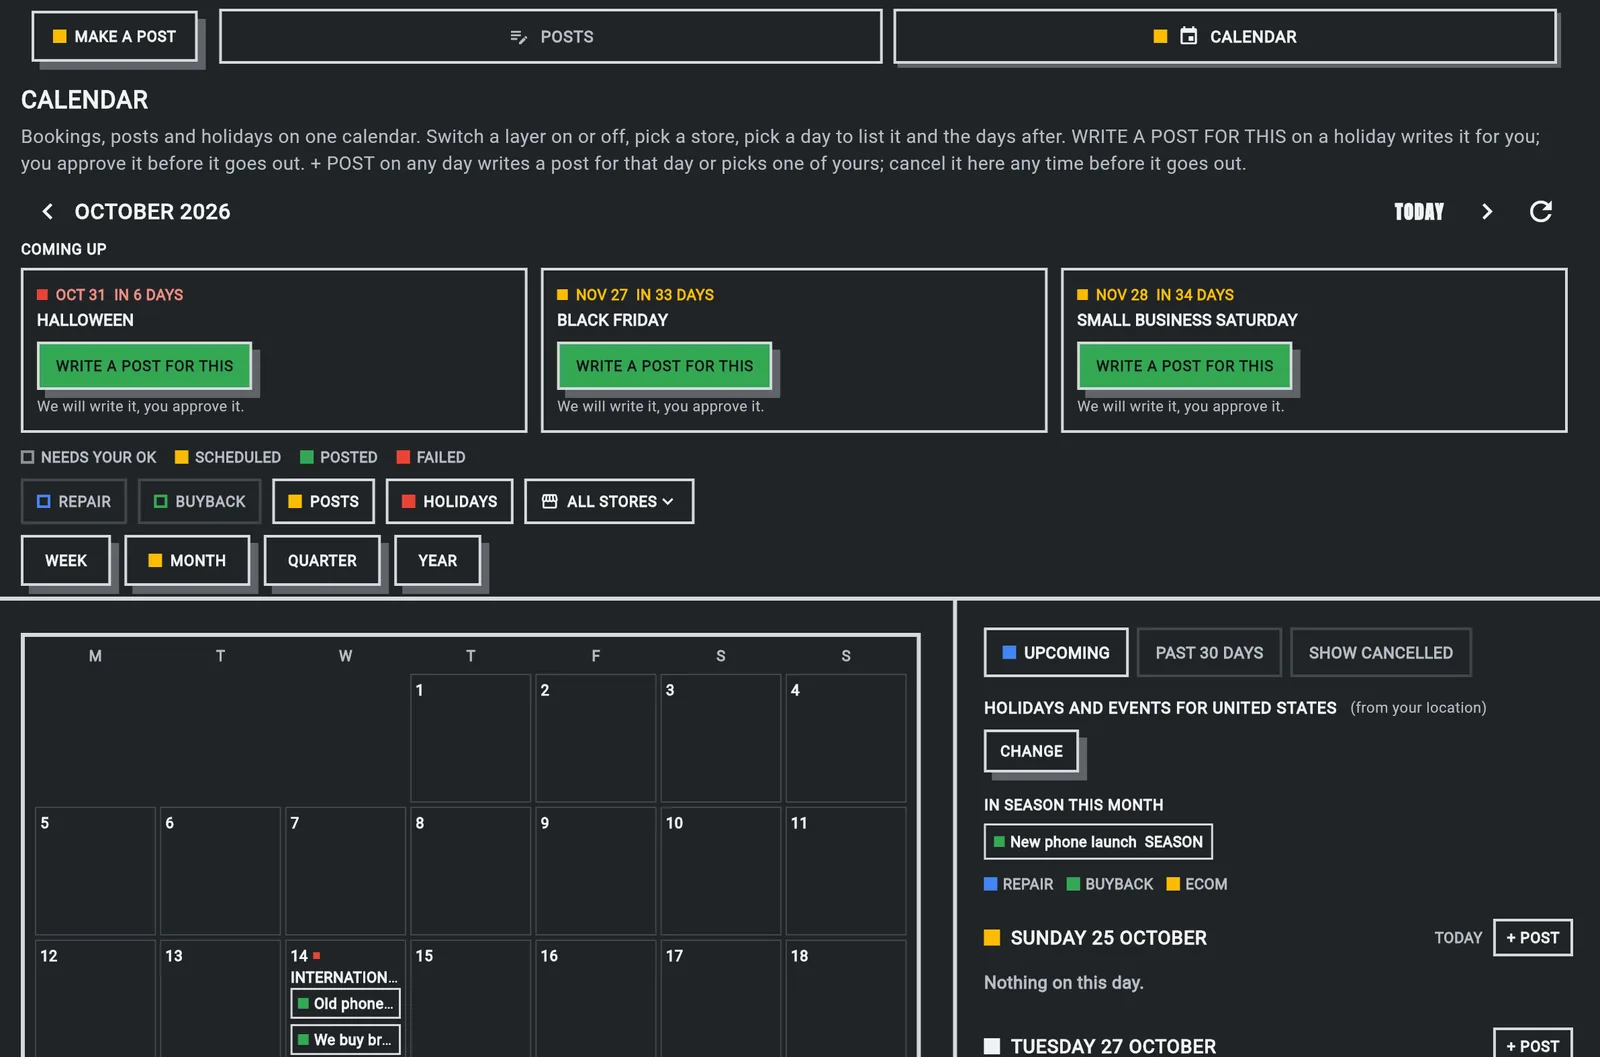
Task: Open the Calendar tab
Action: [1225, 37]
